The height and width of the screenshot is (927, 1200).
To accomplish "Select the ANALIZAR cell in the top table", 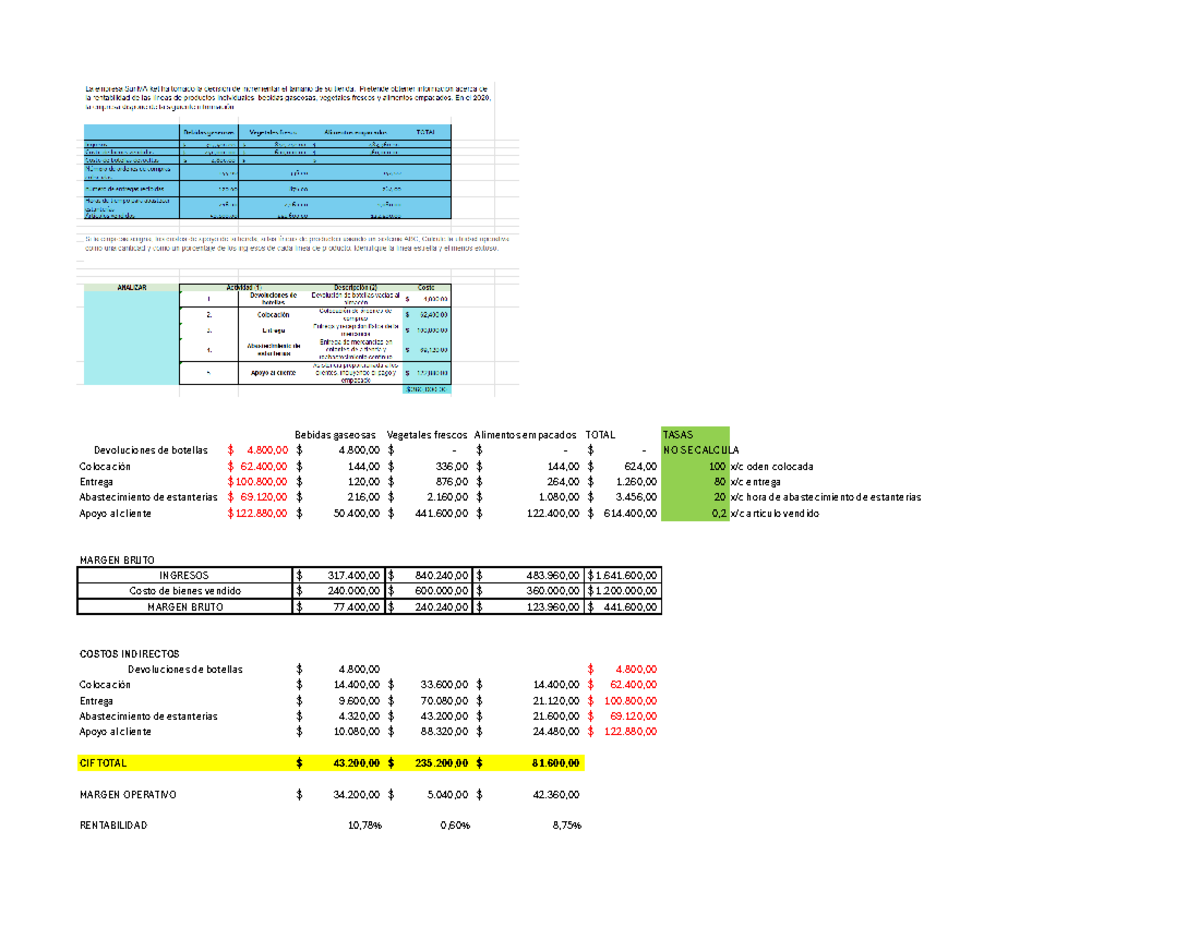I will pos(131,288).
